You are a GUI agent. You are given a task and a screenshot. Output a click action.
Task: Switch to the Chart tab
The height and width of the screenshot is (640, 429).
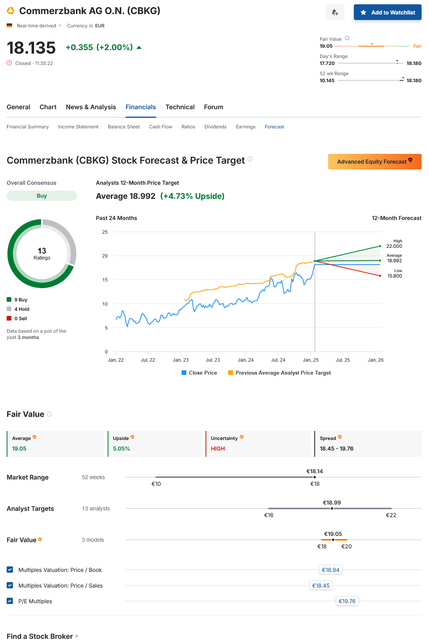pos(48,107)
